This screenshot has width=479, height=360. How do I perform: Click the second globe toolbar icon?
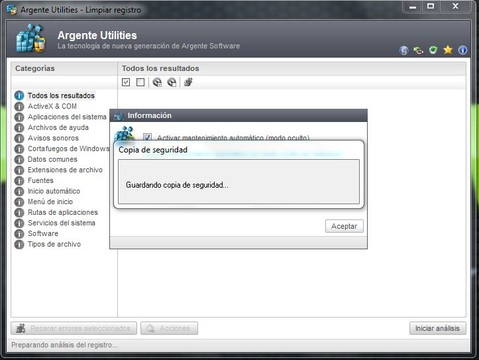point(172,82)
